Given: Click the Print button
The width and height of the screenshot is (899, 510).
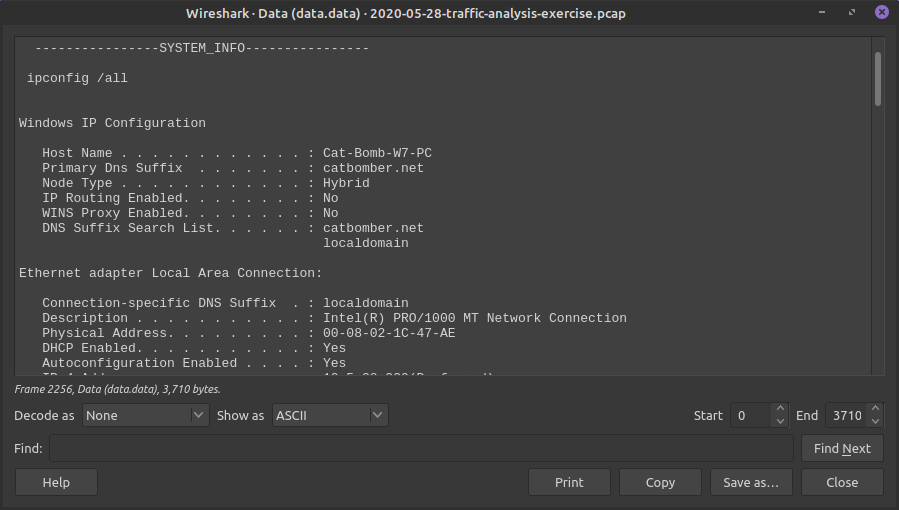Looking at the screenshot, I should coord(569,482).
